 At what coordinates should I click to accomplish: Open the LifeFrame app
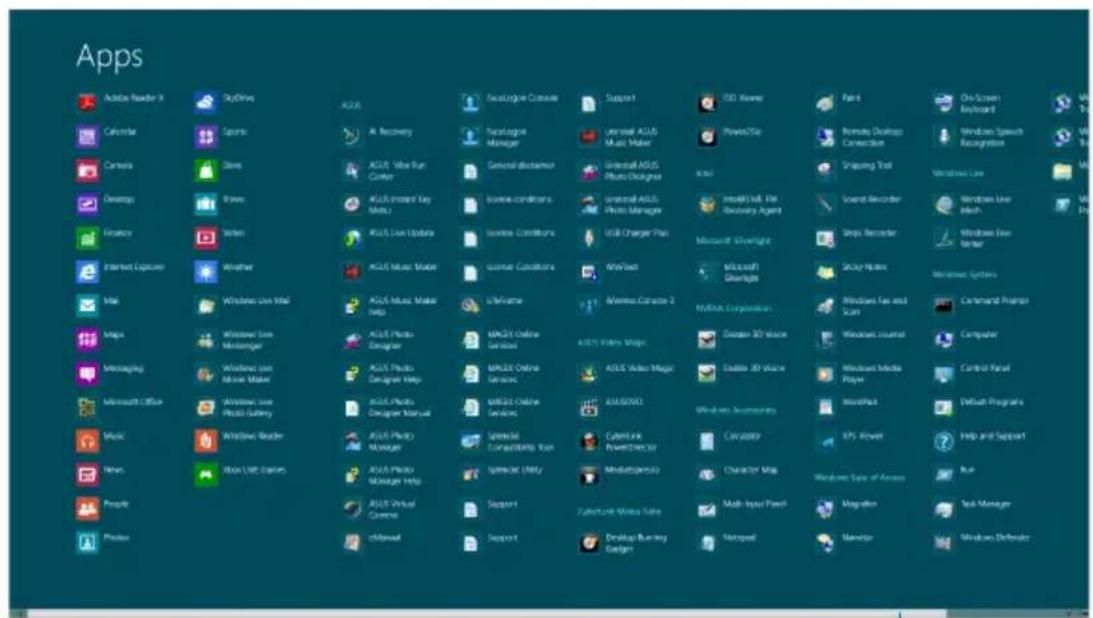click(x=491, y=305)
